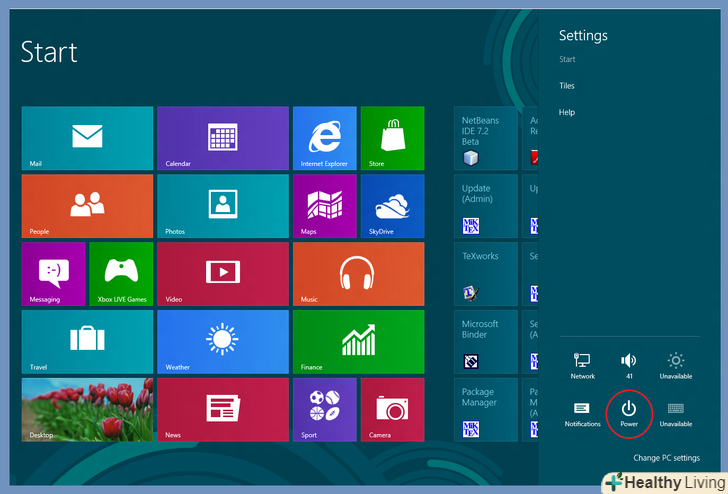Click the Keyboard Unavailable icon
This screenshot has height=494, width=728.
coord(676,412)
